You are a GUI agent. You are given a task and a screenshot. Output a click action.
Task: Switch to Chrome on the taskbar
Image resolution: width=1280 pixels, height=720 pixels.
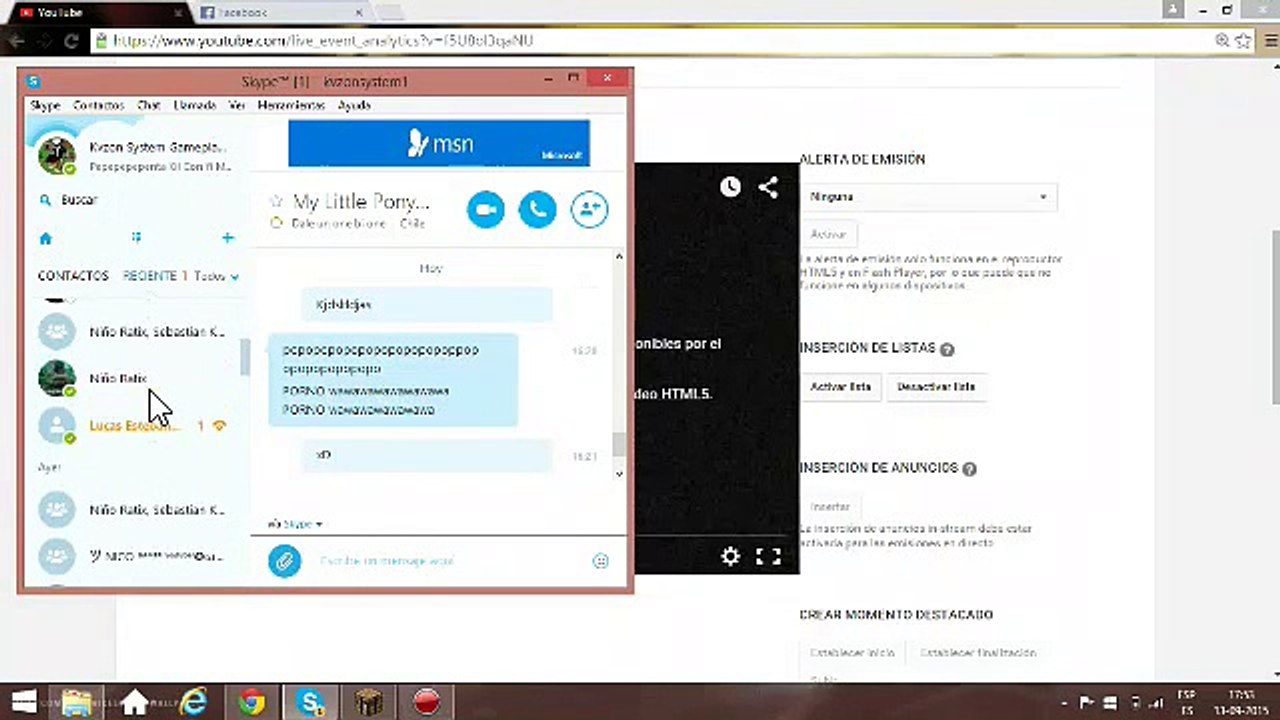pyautogui.click(x=251, y=701)
